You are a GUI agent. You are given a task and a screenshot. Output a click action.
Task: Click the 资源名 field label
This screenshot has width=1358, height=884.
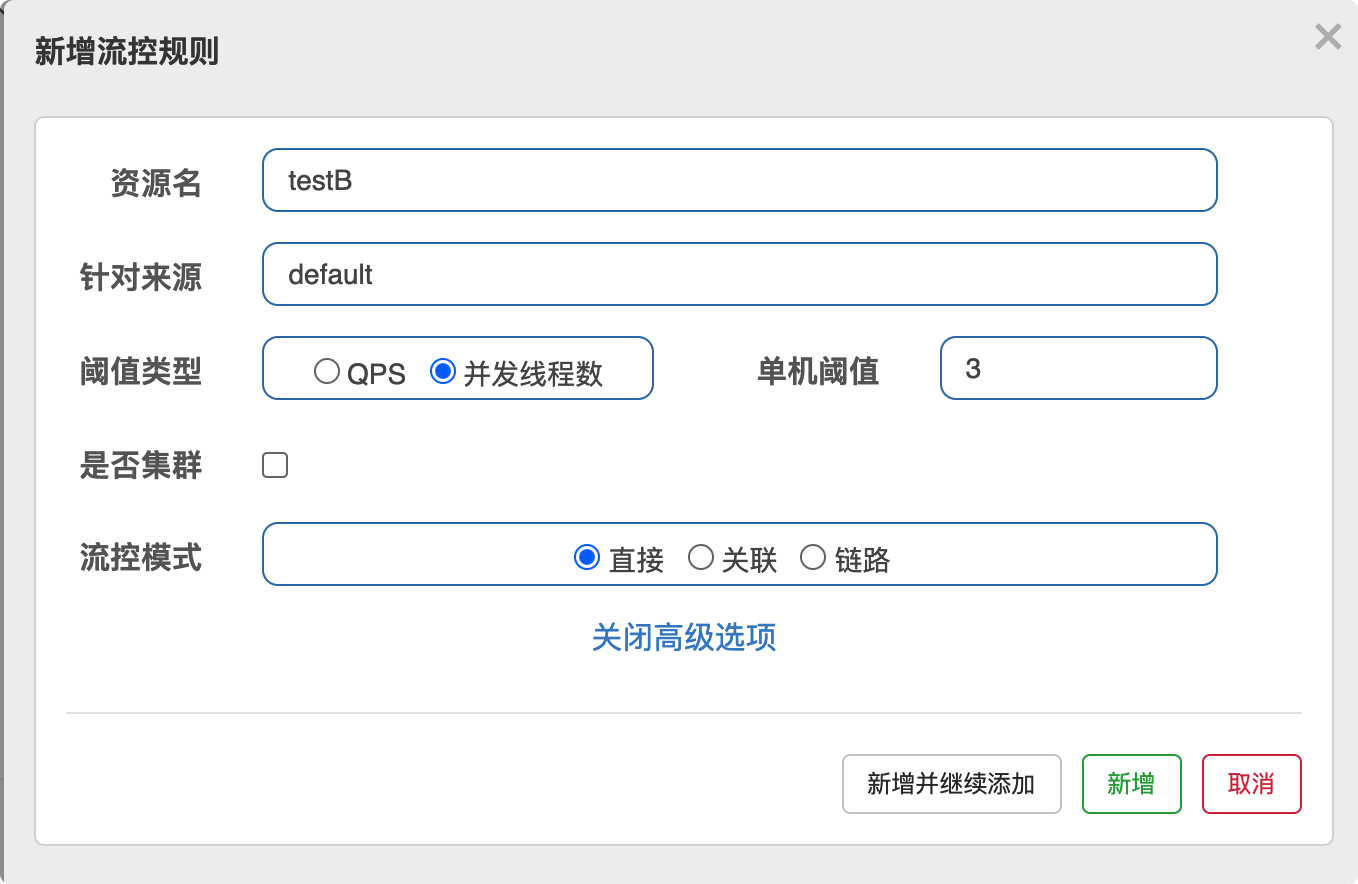pyautogui.click(x=156, y=183)
